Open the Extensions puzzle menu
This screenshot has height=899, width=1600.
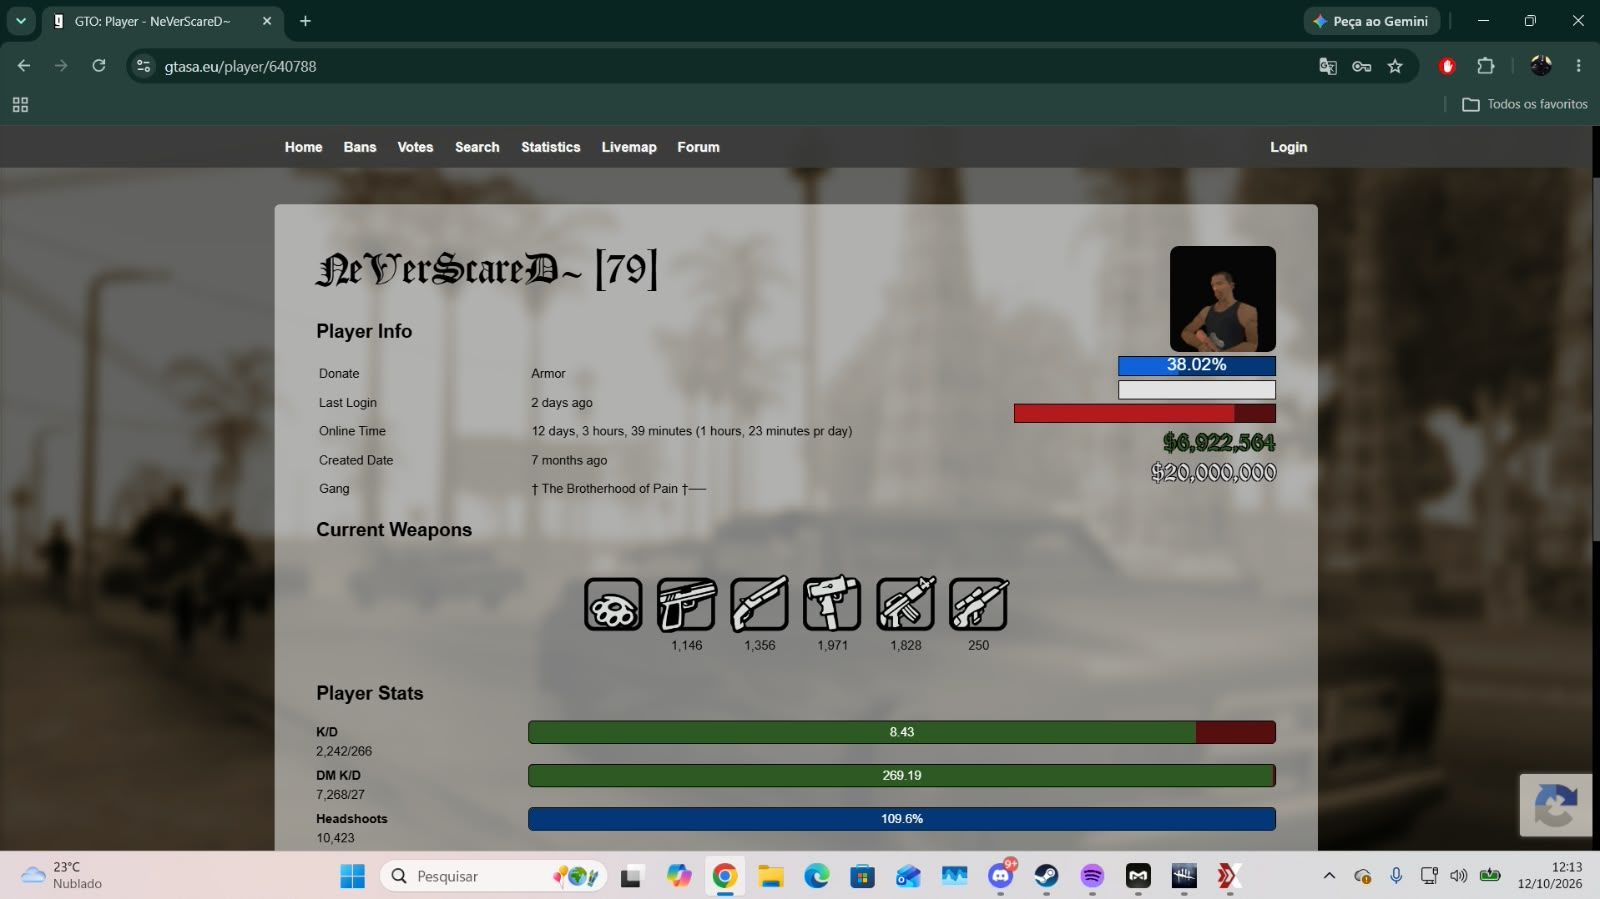click(1486, 66)
